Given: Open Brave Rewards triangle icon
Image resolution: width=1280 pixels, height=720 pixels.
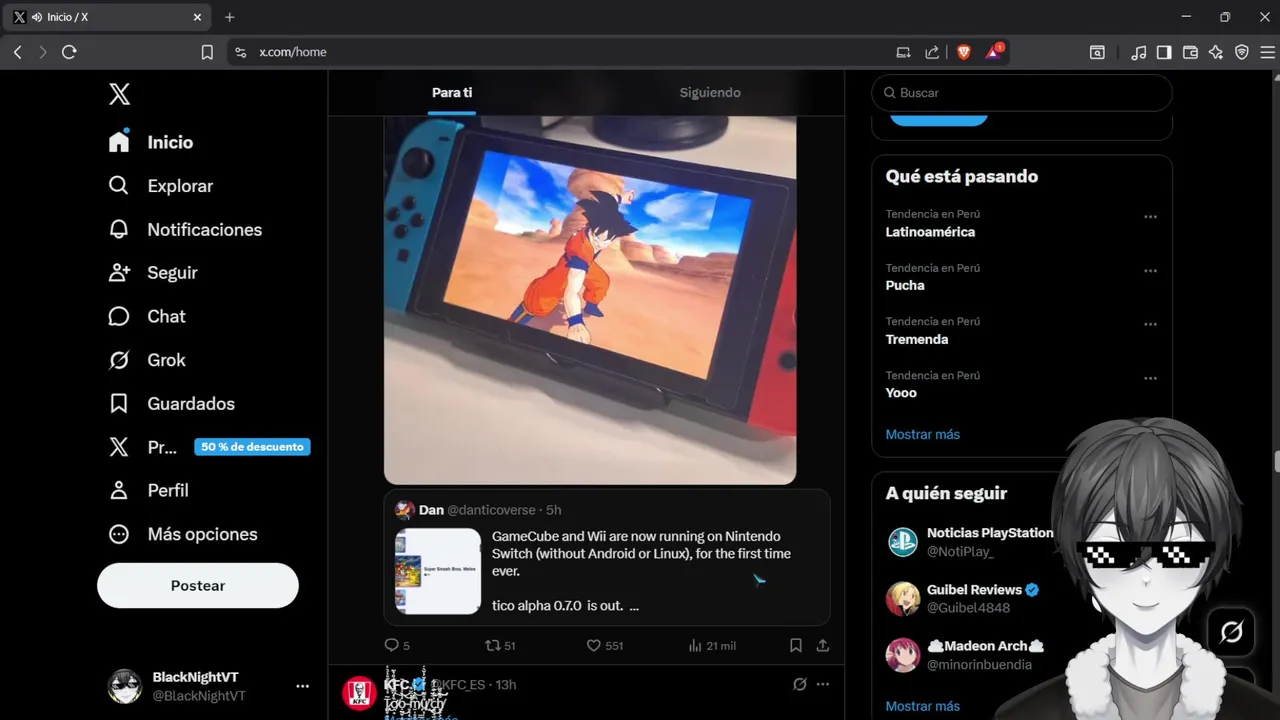Looking at the screenshot, I should pyautogui.click(x=994, y=52).
